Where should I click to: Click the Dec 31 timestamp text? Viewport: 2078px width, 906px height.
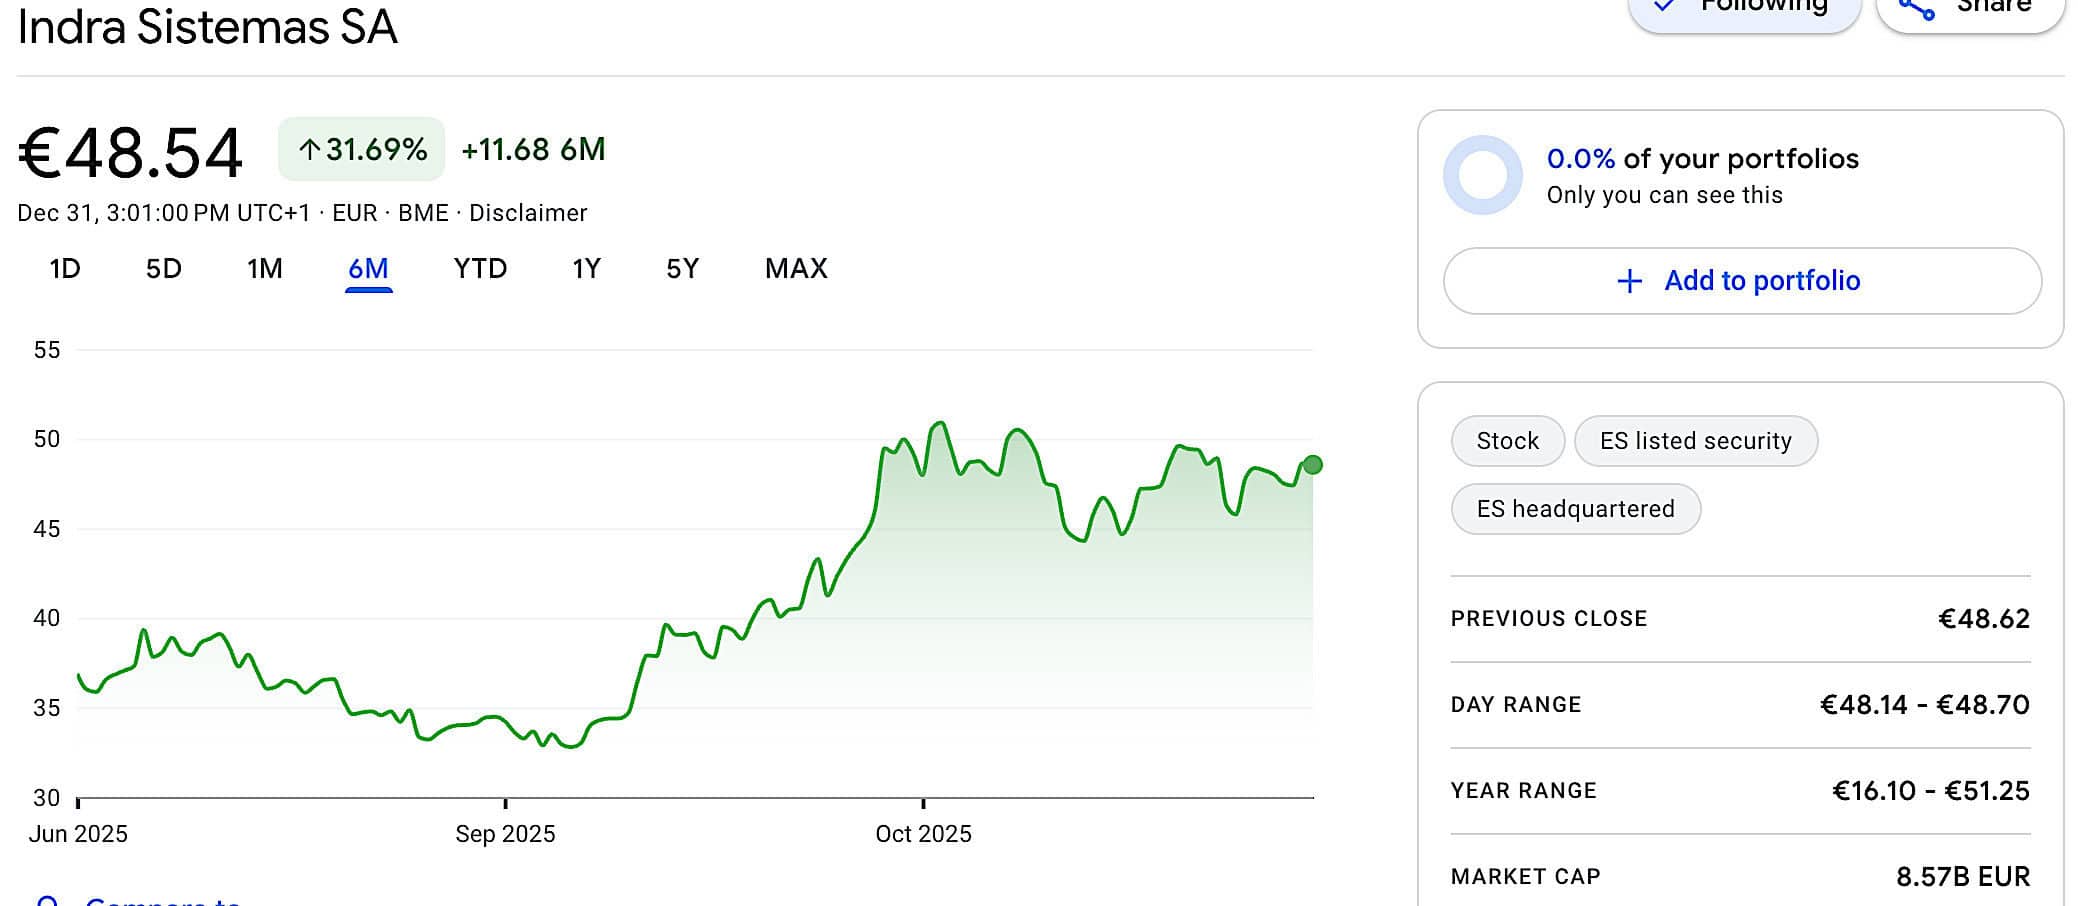point(164,213)
